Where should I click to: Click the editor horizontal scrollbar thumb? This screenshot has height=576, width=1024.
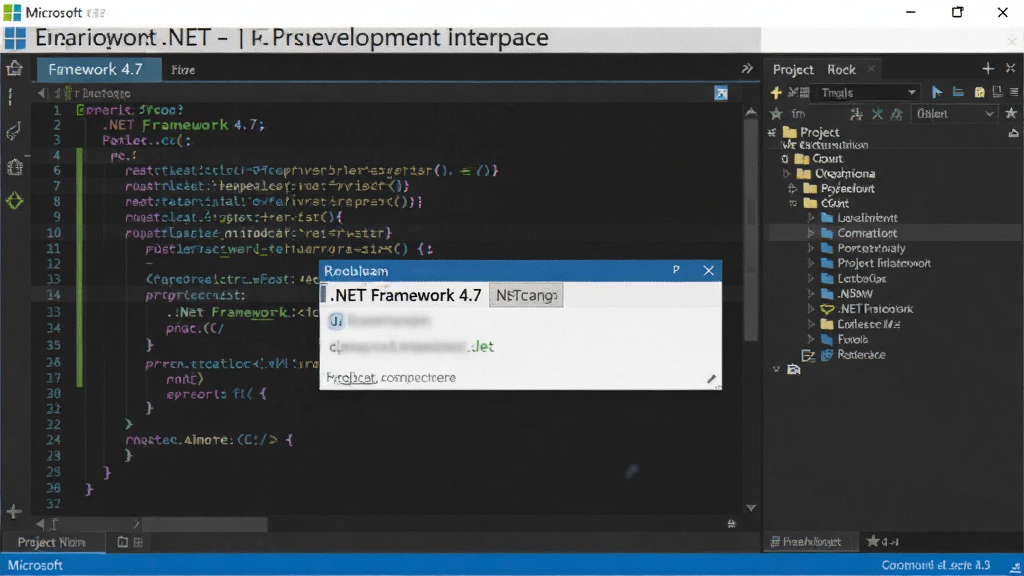[x=203, y=524]
